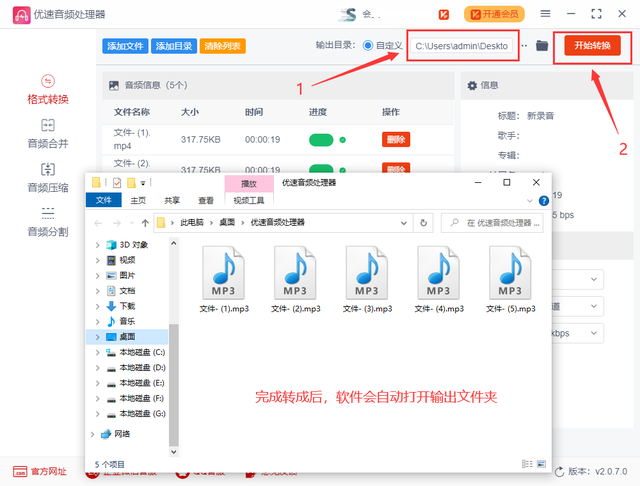The width and height of the screenshot is (640, 486).
Task: Select 文档 in Explorer navigation tree
Action: [127, 291]
